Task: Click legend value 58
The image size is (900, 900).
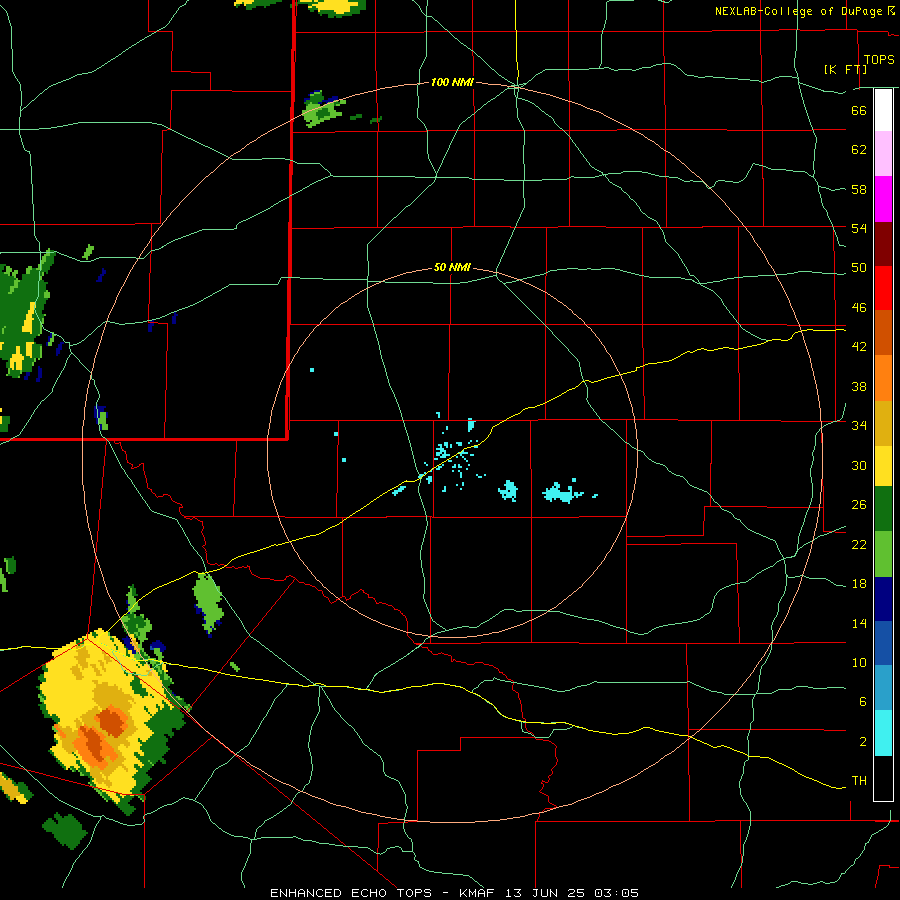Action: 859,189
